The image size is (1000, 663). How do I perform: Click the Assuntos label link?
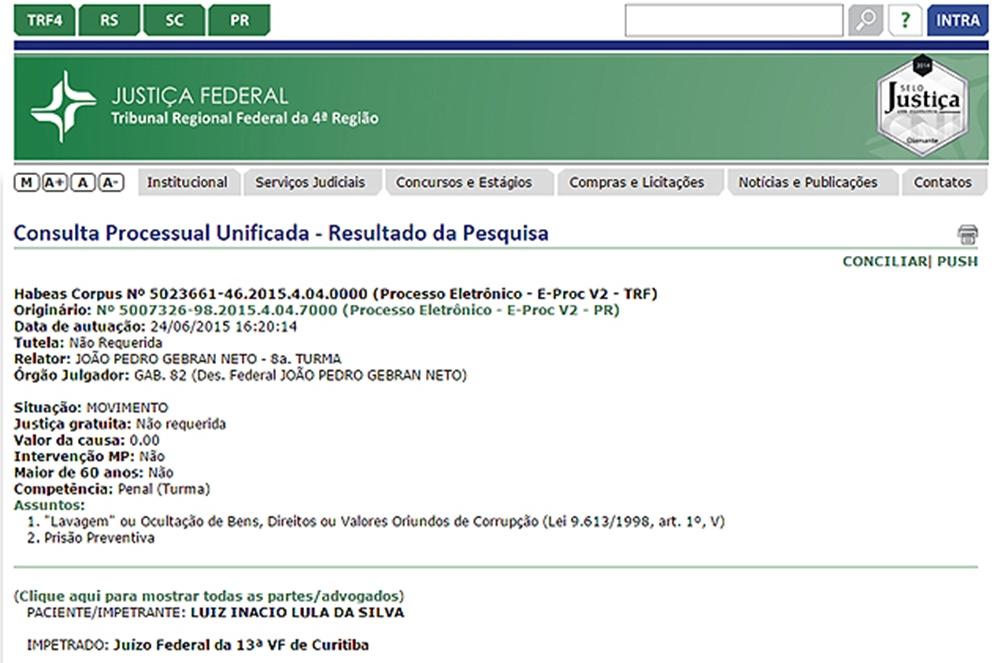[49, 506]
